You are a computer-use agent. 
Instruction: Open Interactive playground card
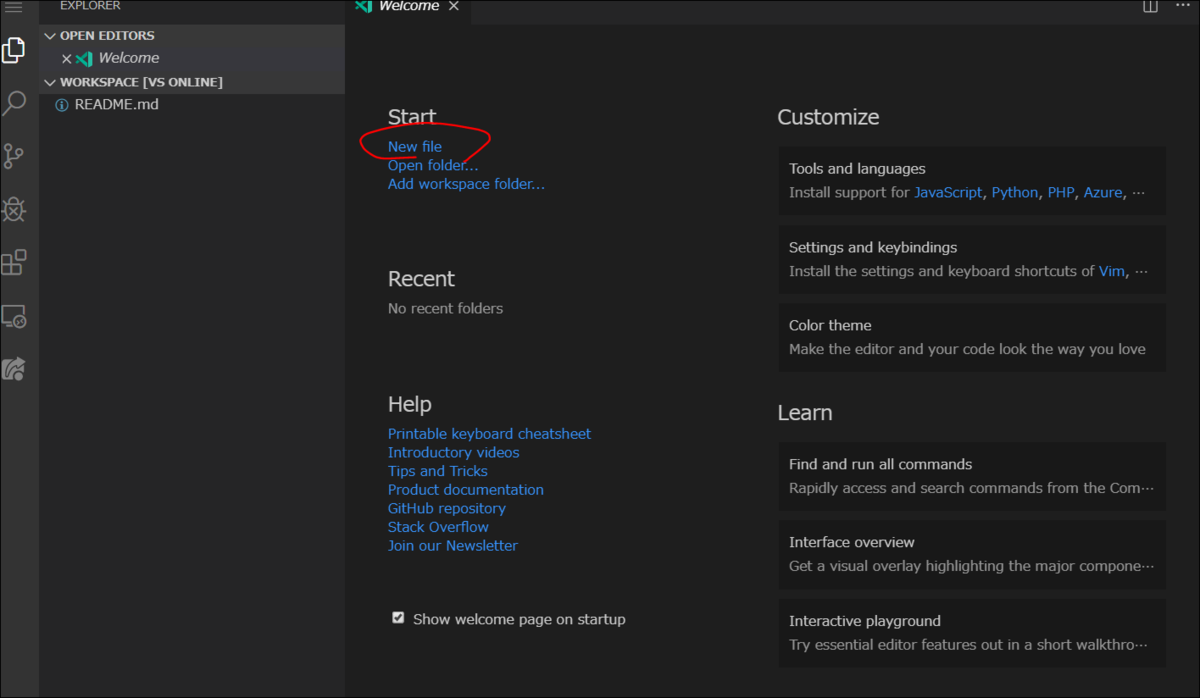[x=972, y=633]
